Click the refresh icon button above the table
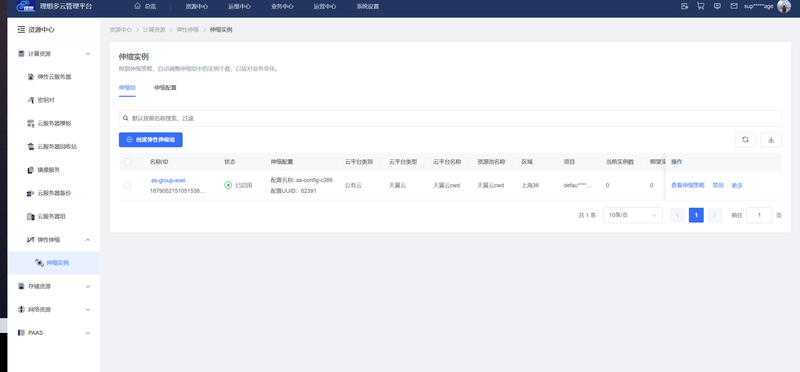 coord(745,140)
